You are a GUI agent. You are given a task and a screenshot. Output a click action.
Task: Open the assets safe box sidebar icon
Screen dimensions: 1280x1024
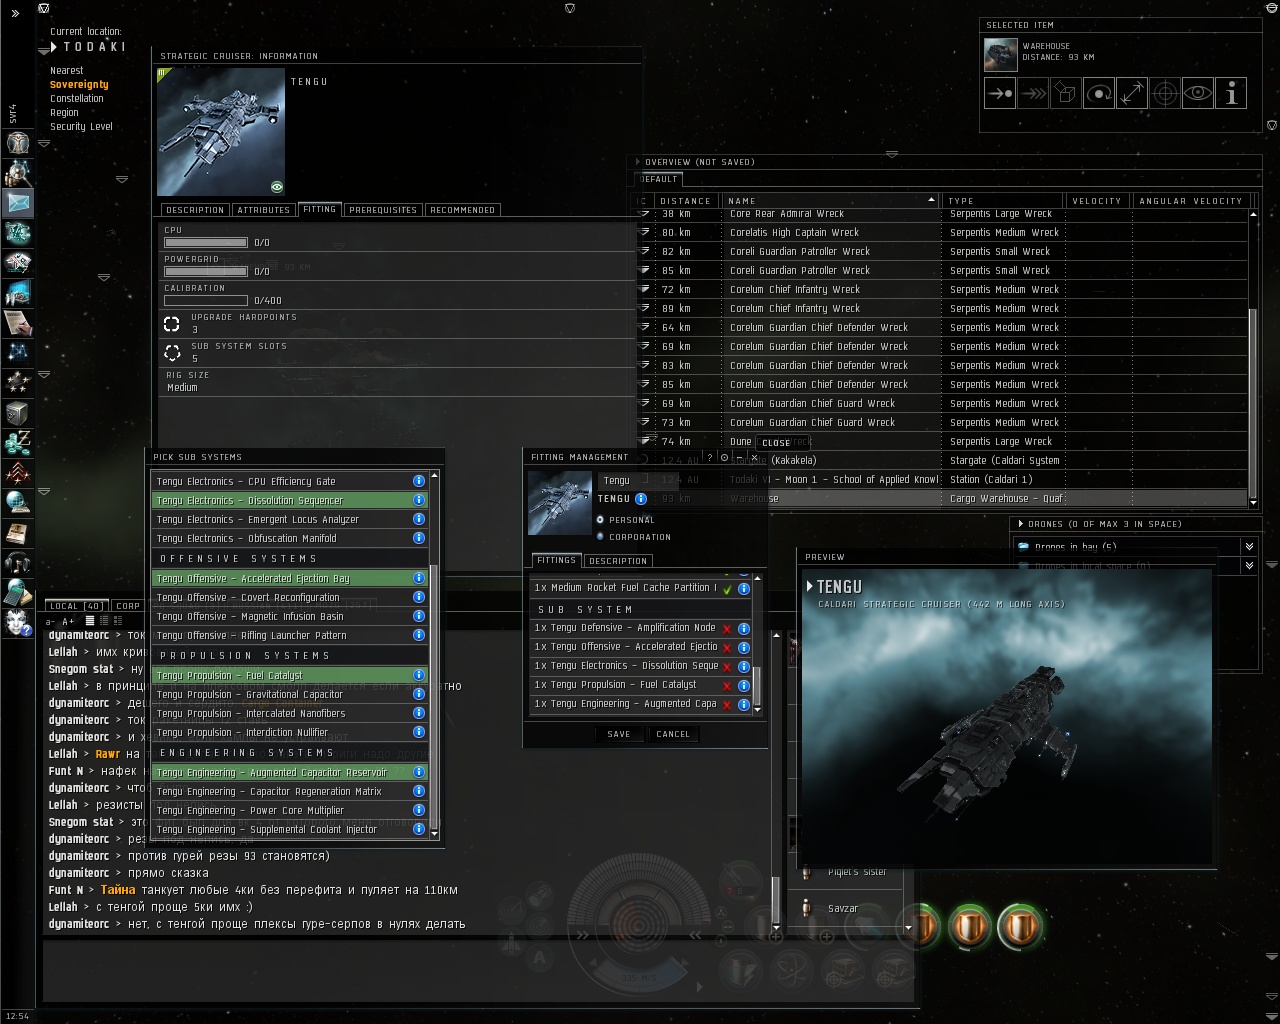point(18,413)
